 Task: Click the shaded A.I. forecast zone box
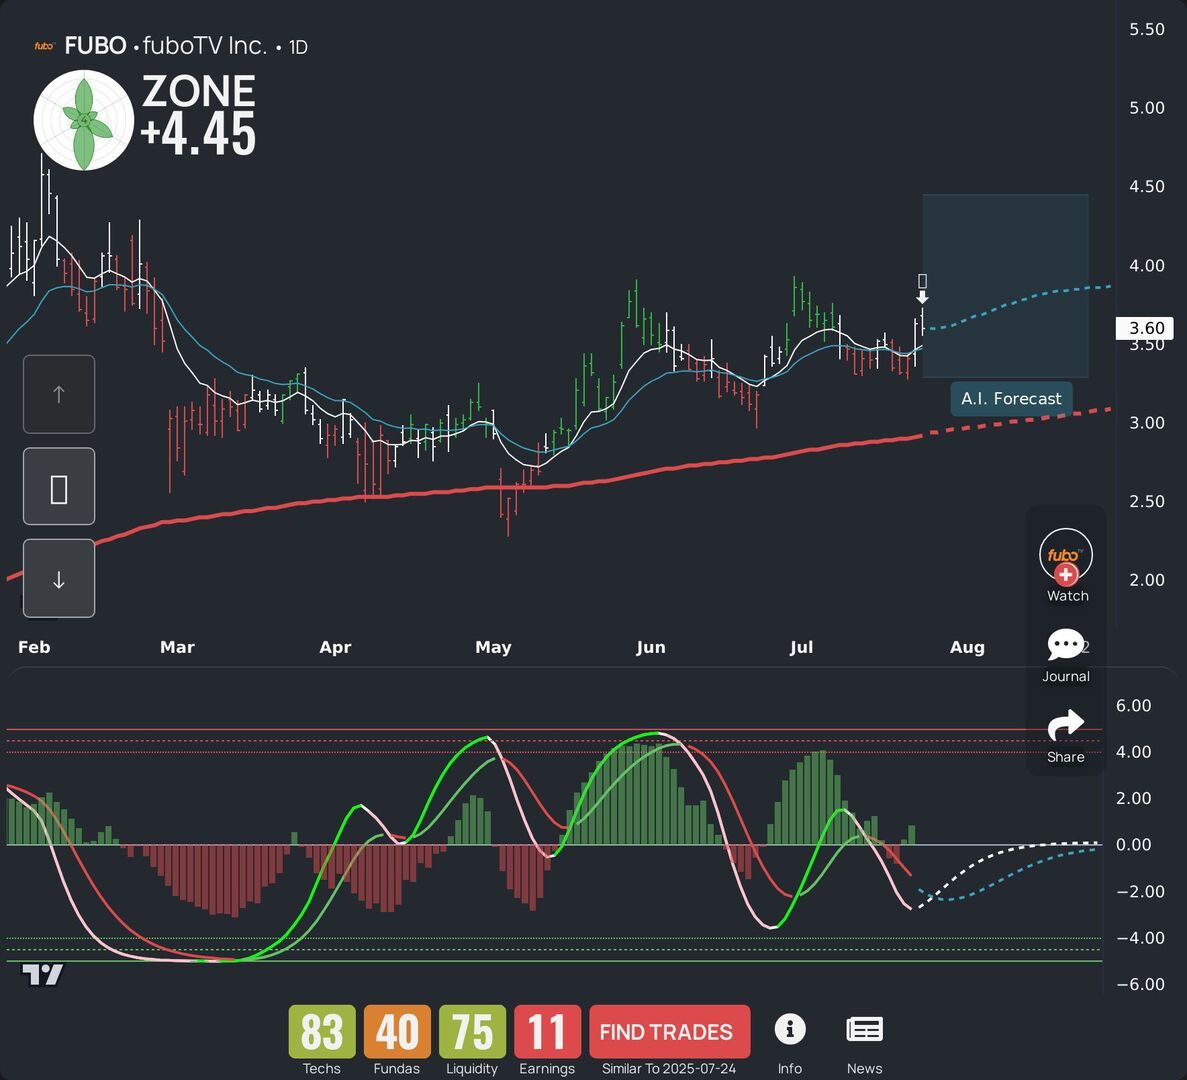click(1005, 286)
